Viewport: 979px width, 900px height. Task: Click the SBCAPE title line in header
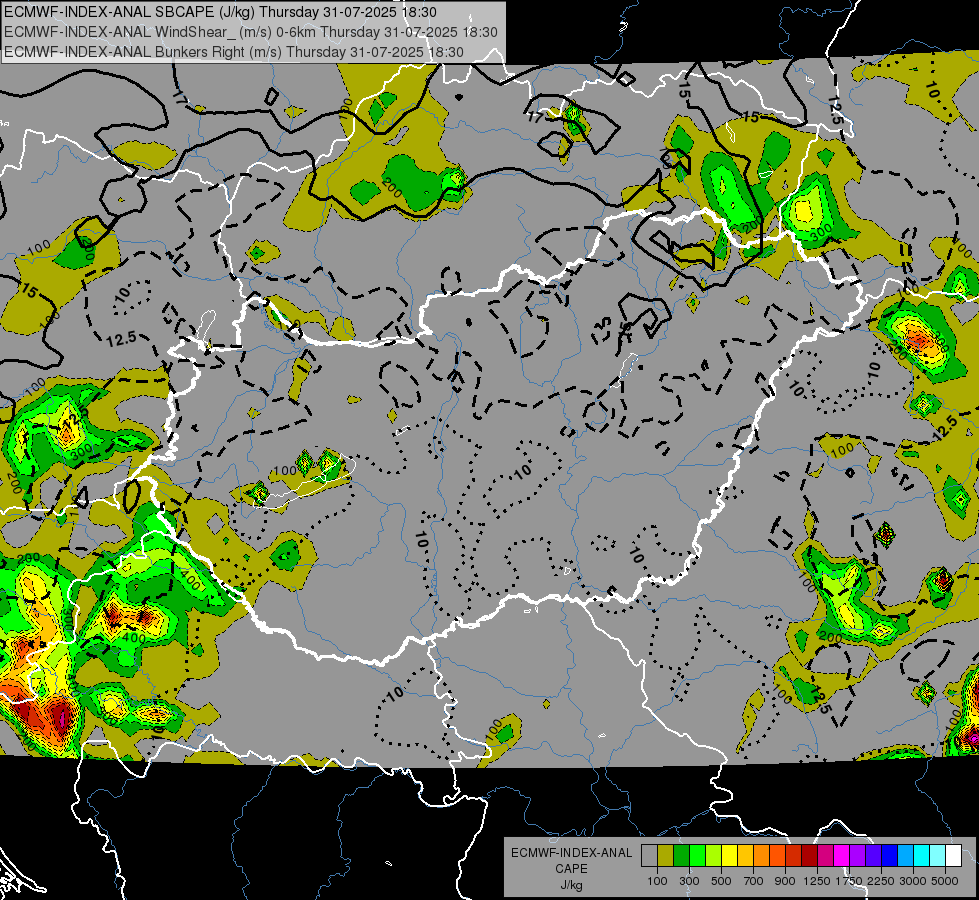(220, 12)
